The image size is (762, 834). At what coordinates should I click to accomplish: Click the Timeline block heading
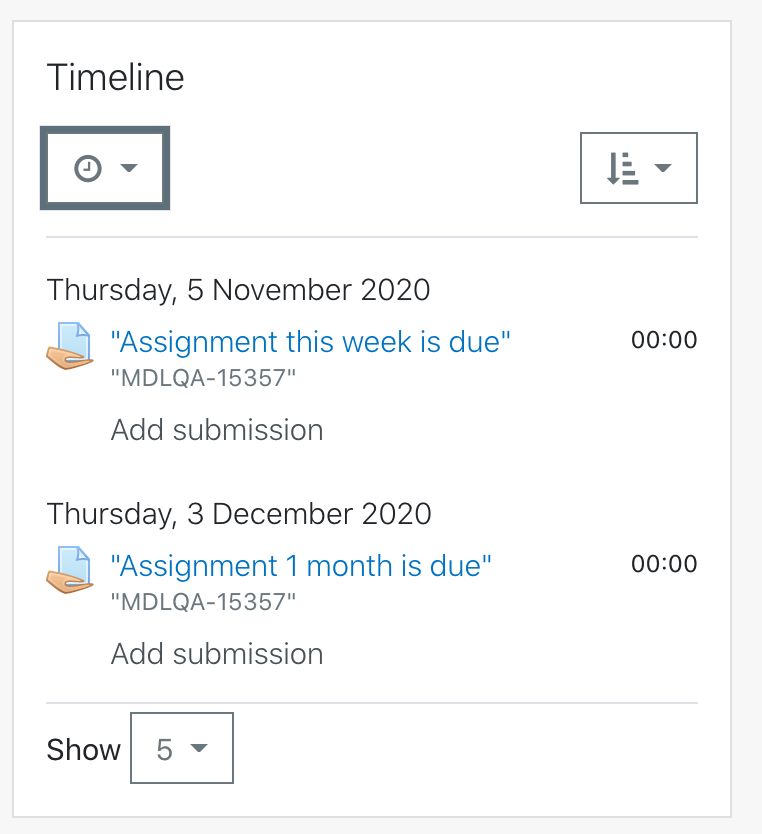pyautogui.click(x=115, y=78)
